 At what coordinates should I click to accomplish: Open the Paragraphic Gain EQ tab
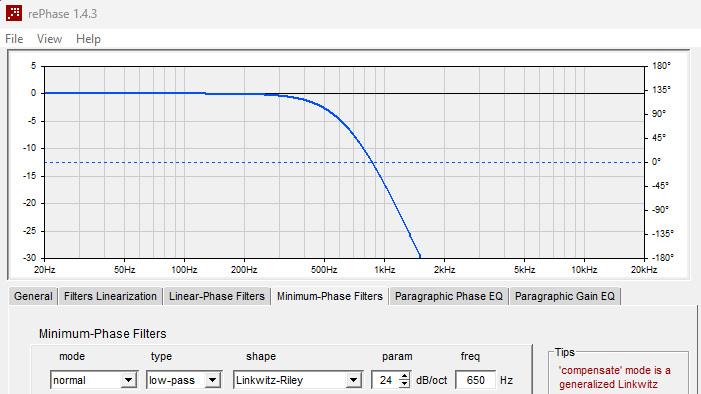[565, 296]
